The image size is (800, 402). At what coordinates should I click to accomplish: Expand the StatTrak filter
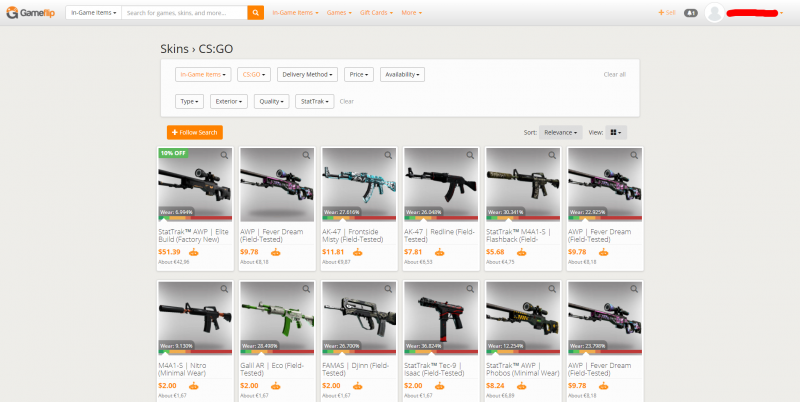pyautogui.click(x=314, y=102)
